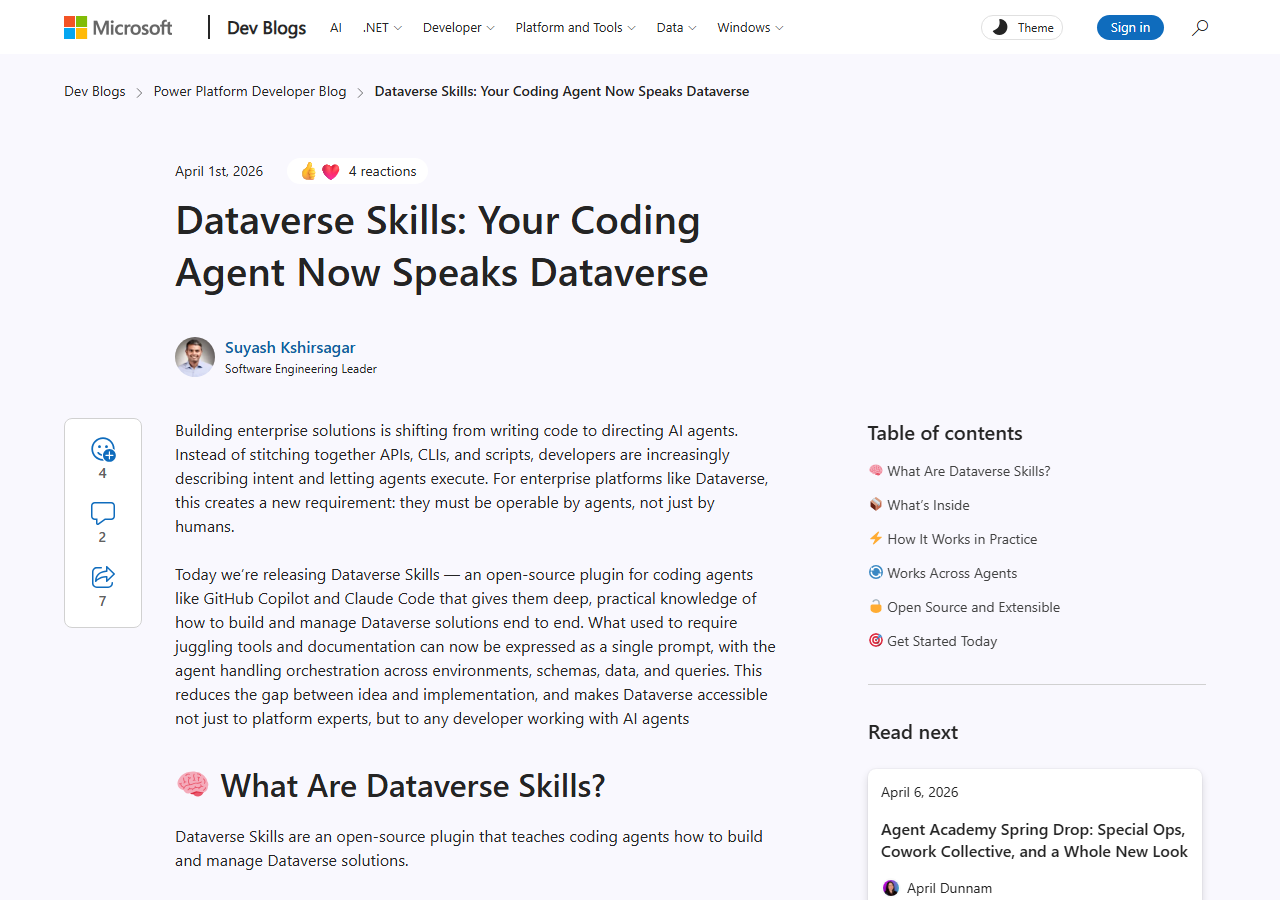Expand the Platform and Tools dropdown
1280x900 pixels.
point(575,27)
